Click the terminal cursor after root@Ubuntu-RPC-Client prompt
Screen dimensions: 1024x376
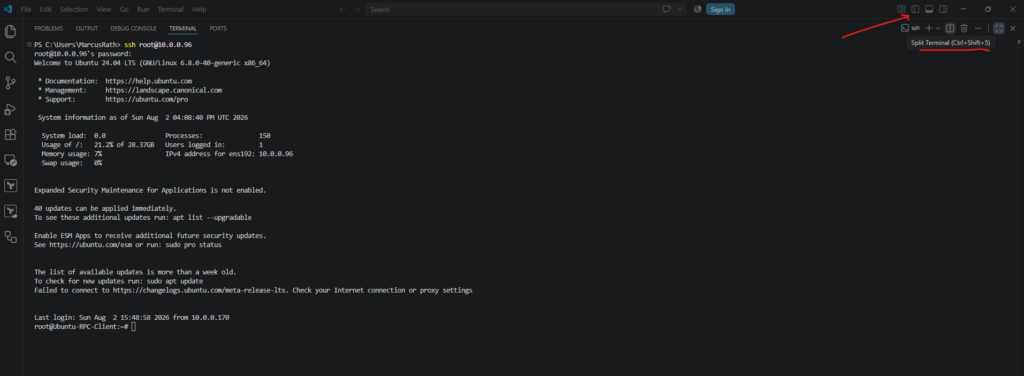pos(133,326)
